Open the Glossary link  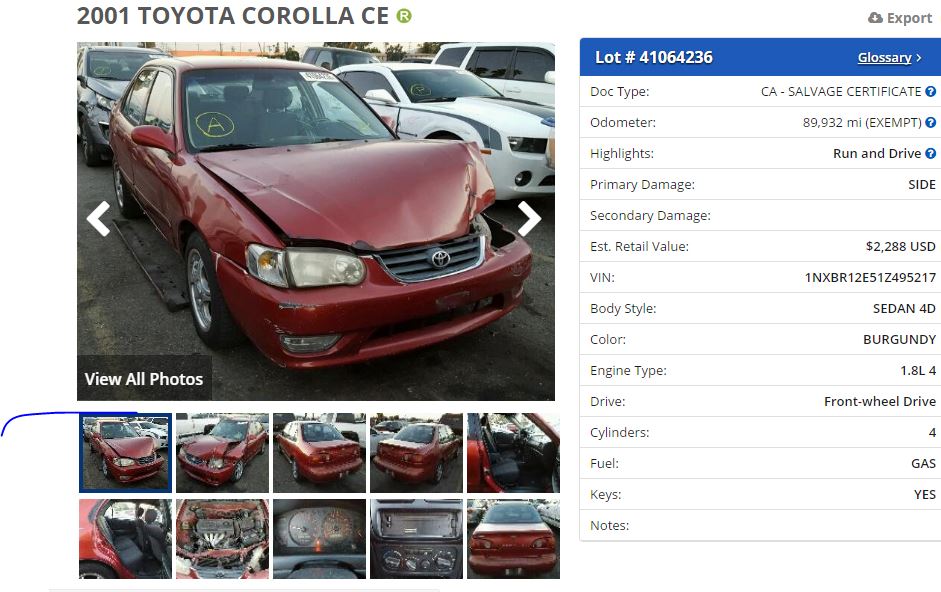point(884,58)
